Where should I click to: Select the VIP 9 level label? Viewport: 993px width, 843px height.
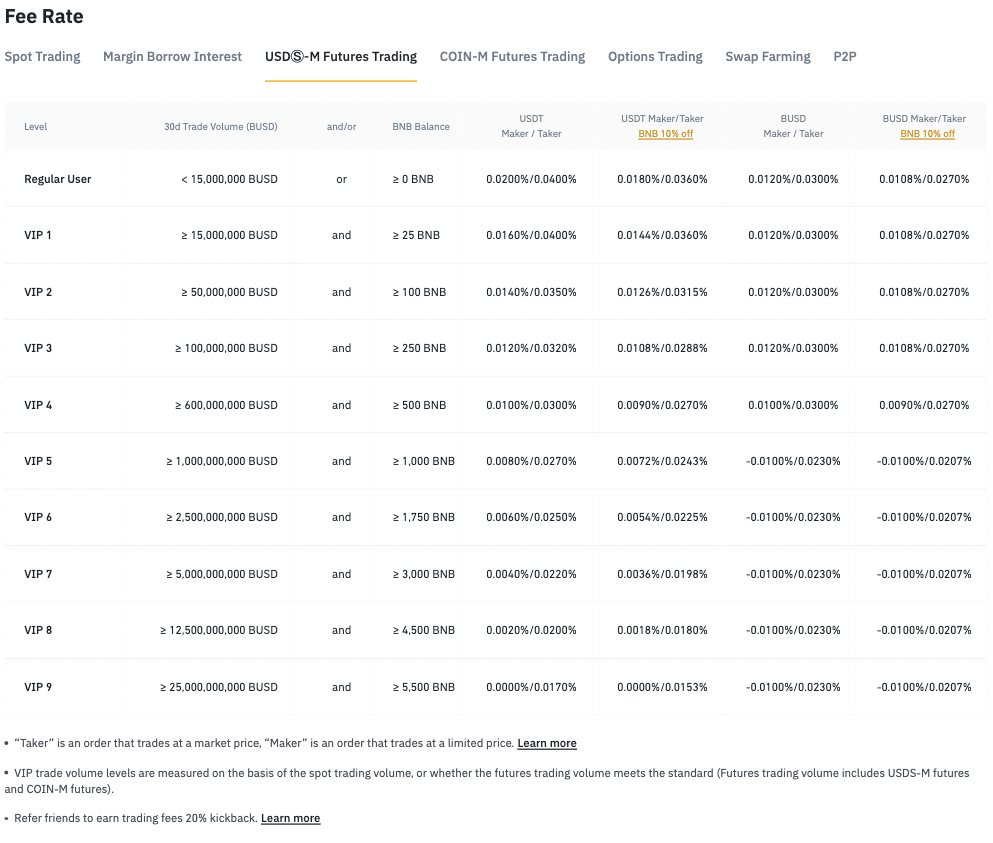click(38, 687)
